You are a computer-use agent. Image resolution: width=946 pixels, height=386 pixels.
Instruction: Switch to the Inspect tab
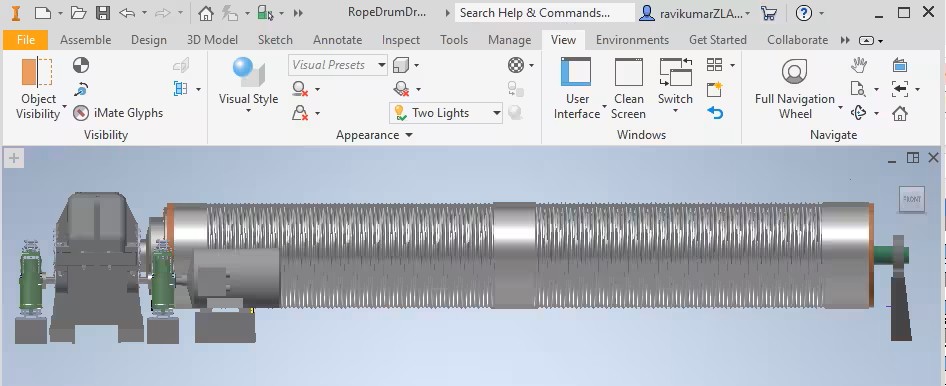pos(401,40)
